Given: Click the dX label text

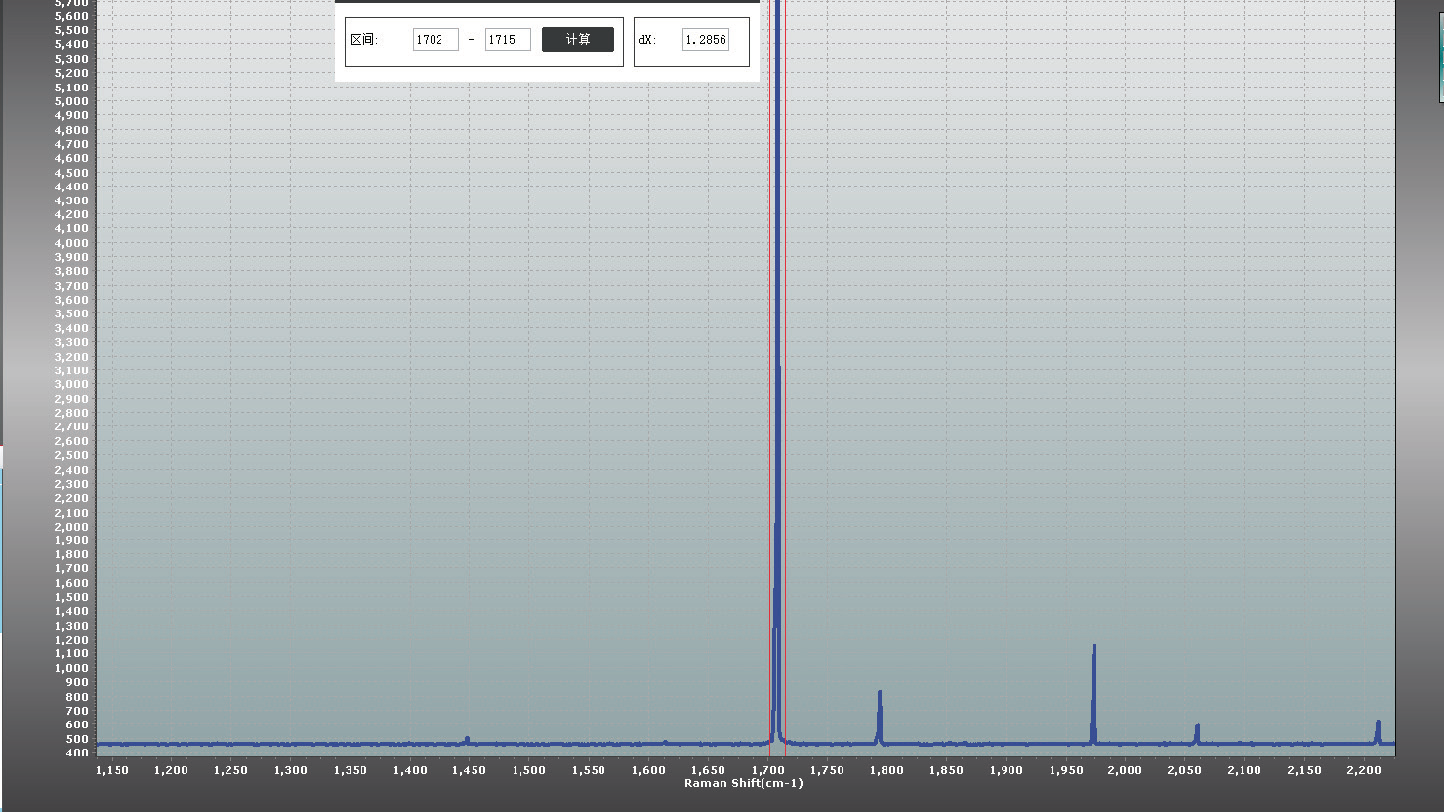Looking at the screenshot, I should click(647, 40).
